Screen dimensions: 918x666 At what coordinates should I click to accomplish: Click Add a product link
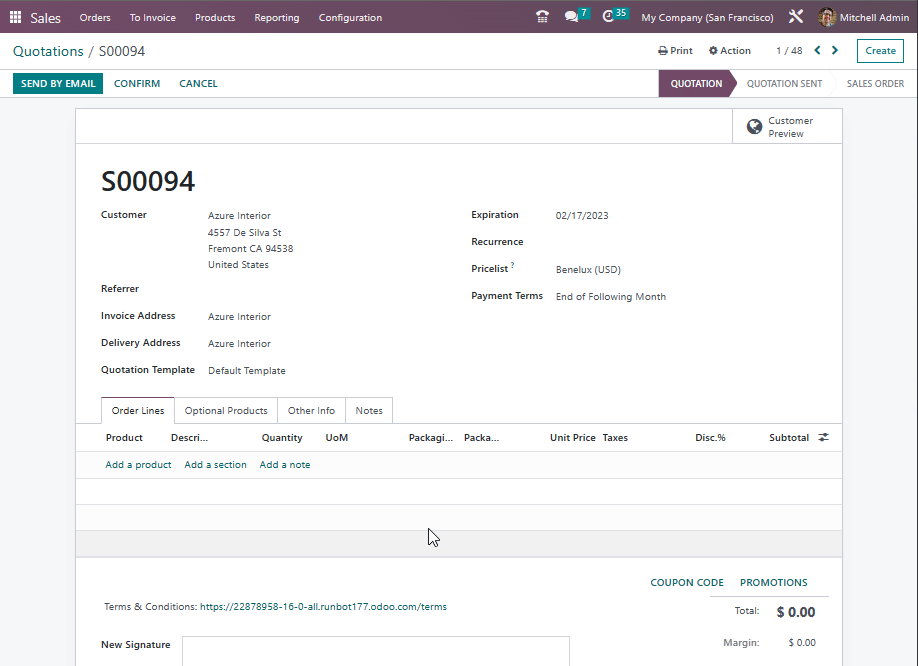coord(138,464)
